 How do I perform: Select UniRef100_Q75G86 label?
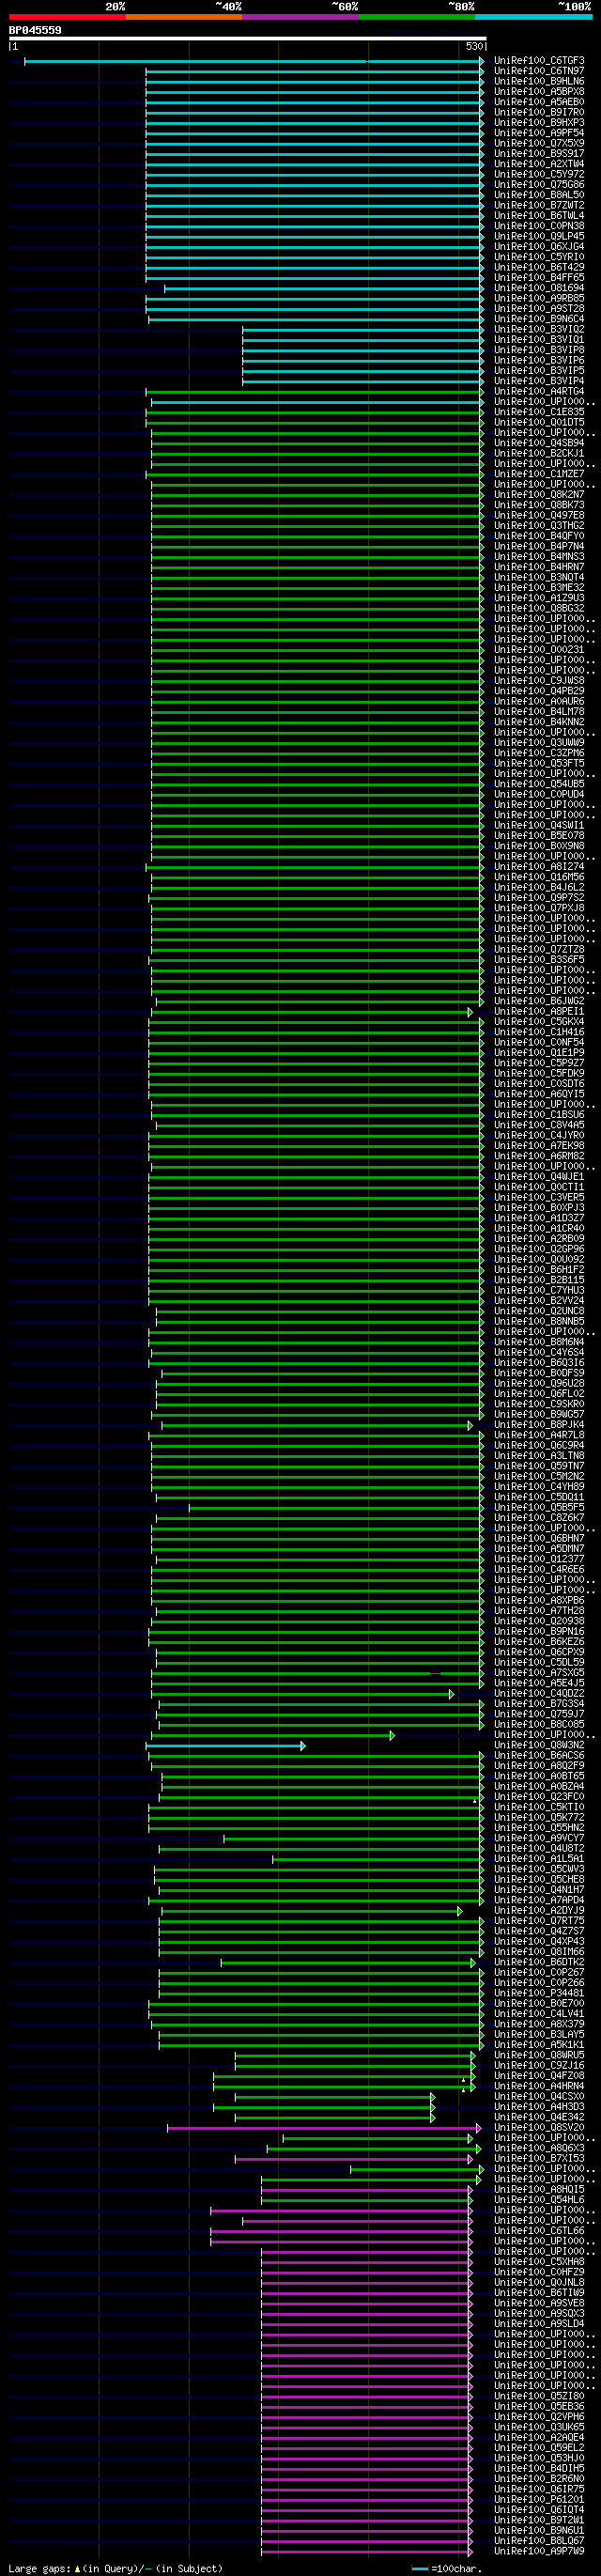[x=539, y=185]
